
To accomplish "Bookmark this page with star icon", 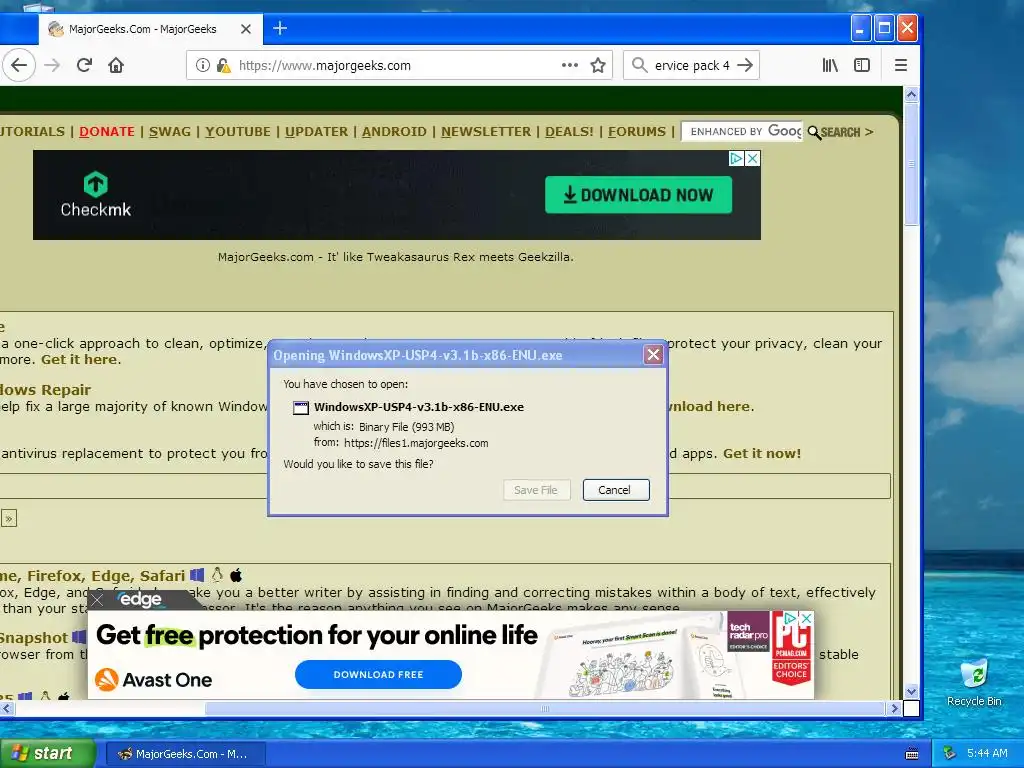I will [x=598, y=65].
